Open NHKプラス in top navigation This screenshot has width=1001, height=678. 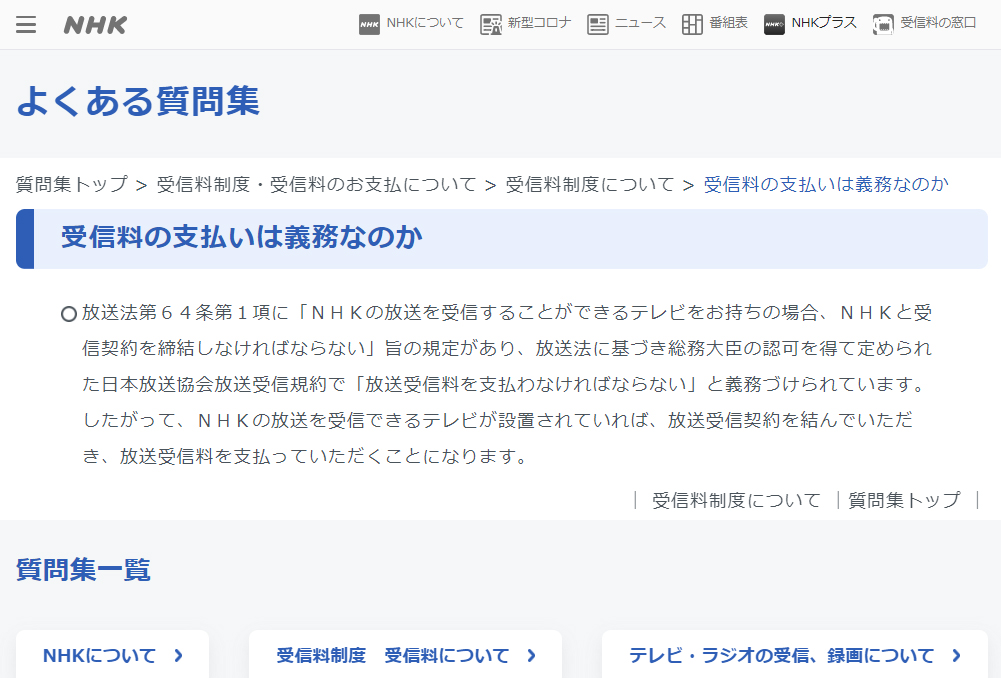(824, 23)
